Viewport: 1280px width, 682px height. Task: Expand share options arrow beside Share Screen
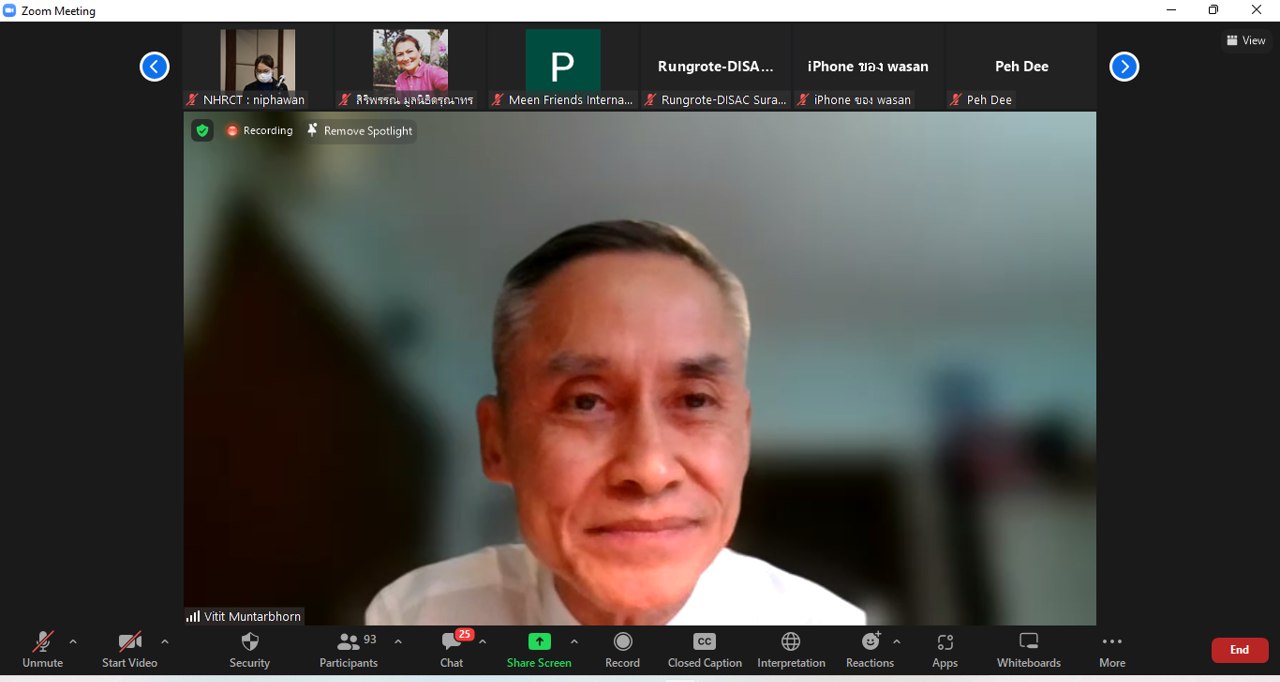click(574, 642)
